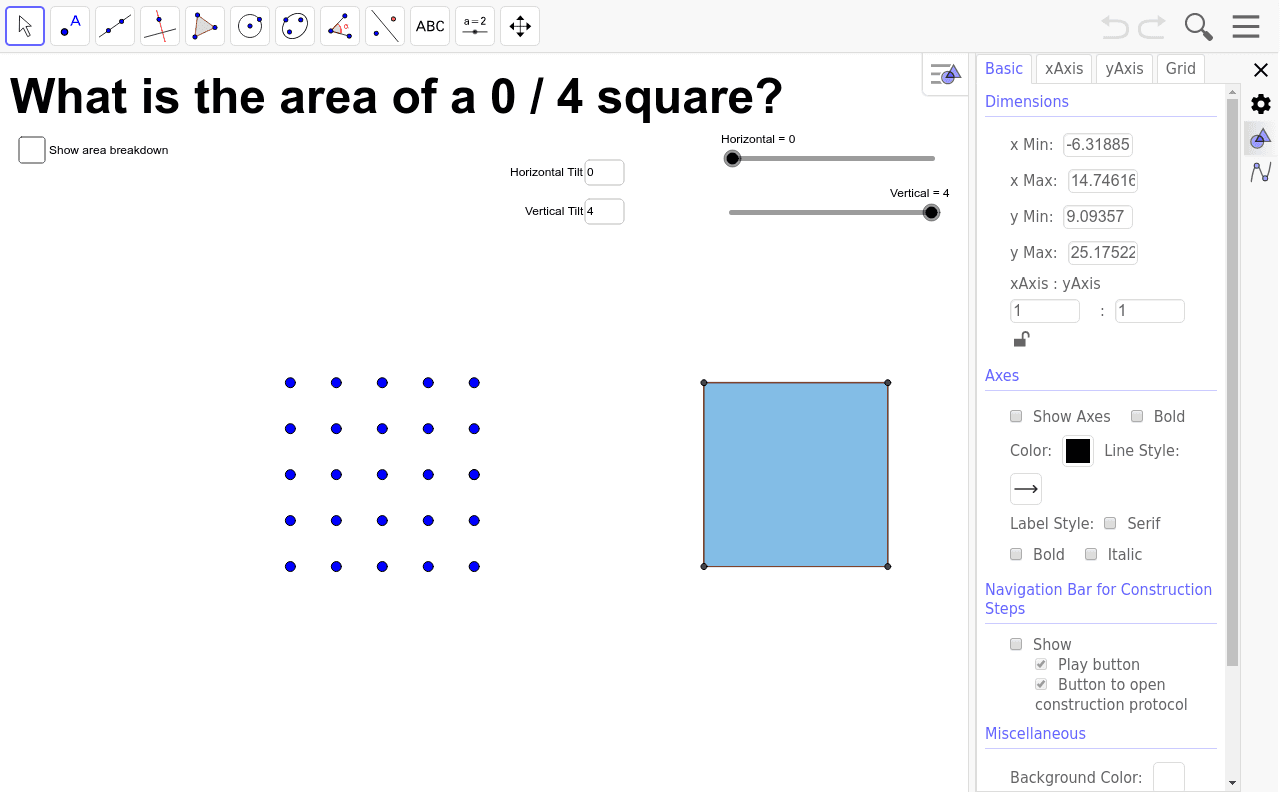Enable the Axes Bold checkbox
This screenshot has width=1280, height=794.
point(1137,416)
